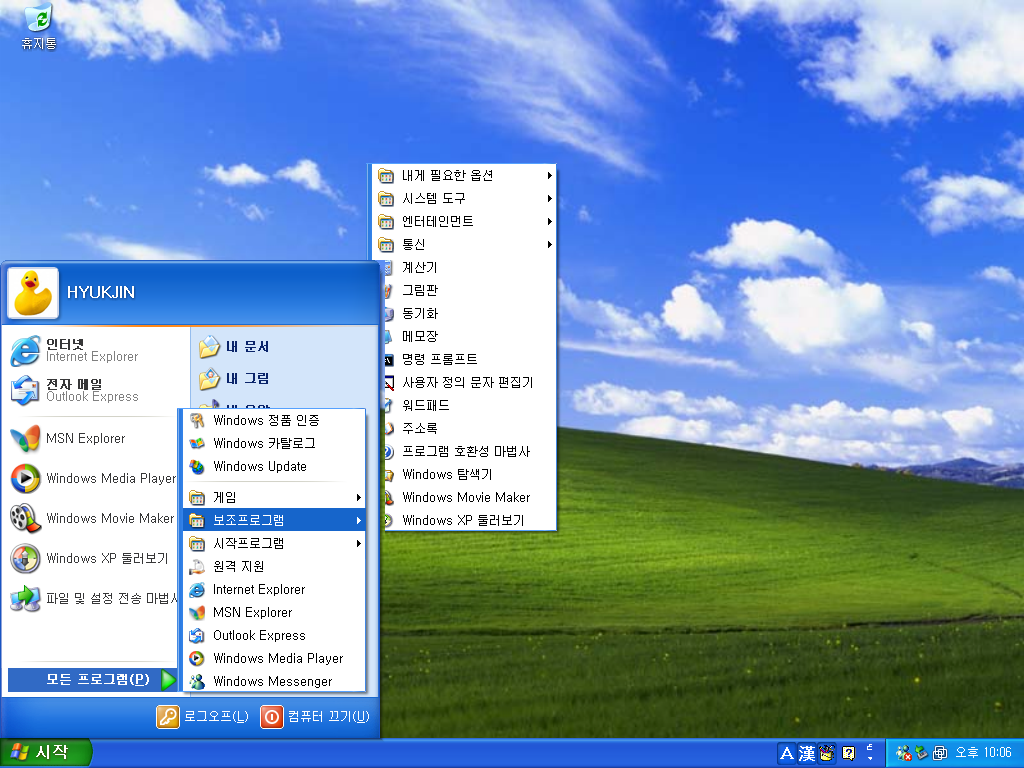Select Windows Messenger in programs list

[274, 681]
